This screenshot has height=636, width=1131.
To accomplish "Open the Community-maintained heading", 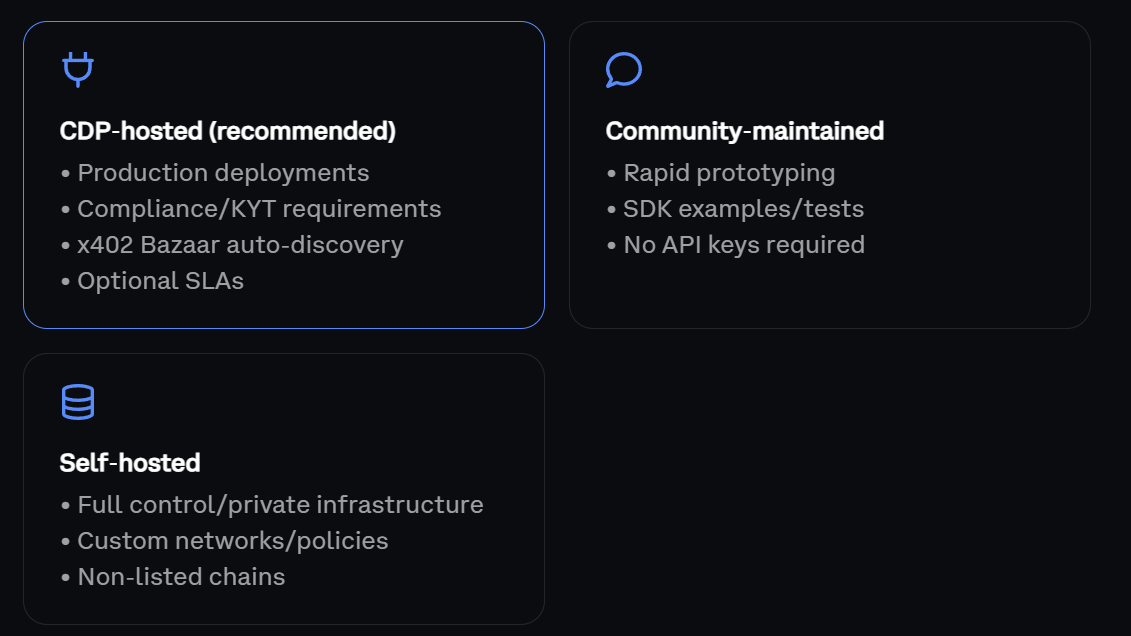I will pos(744,131).
